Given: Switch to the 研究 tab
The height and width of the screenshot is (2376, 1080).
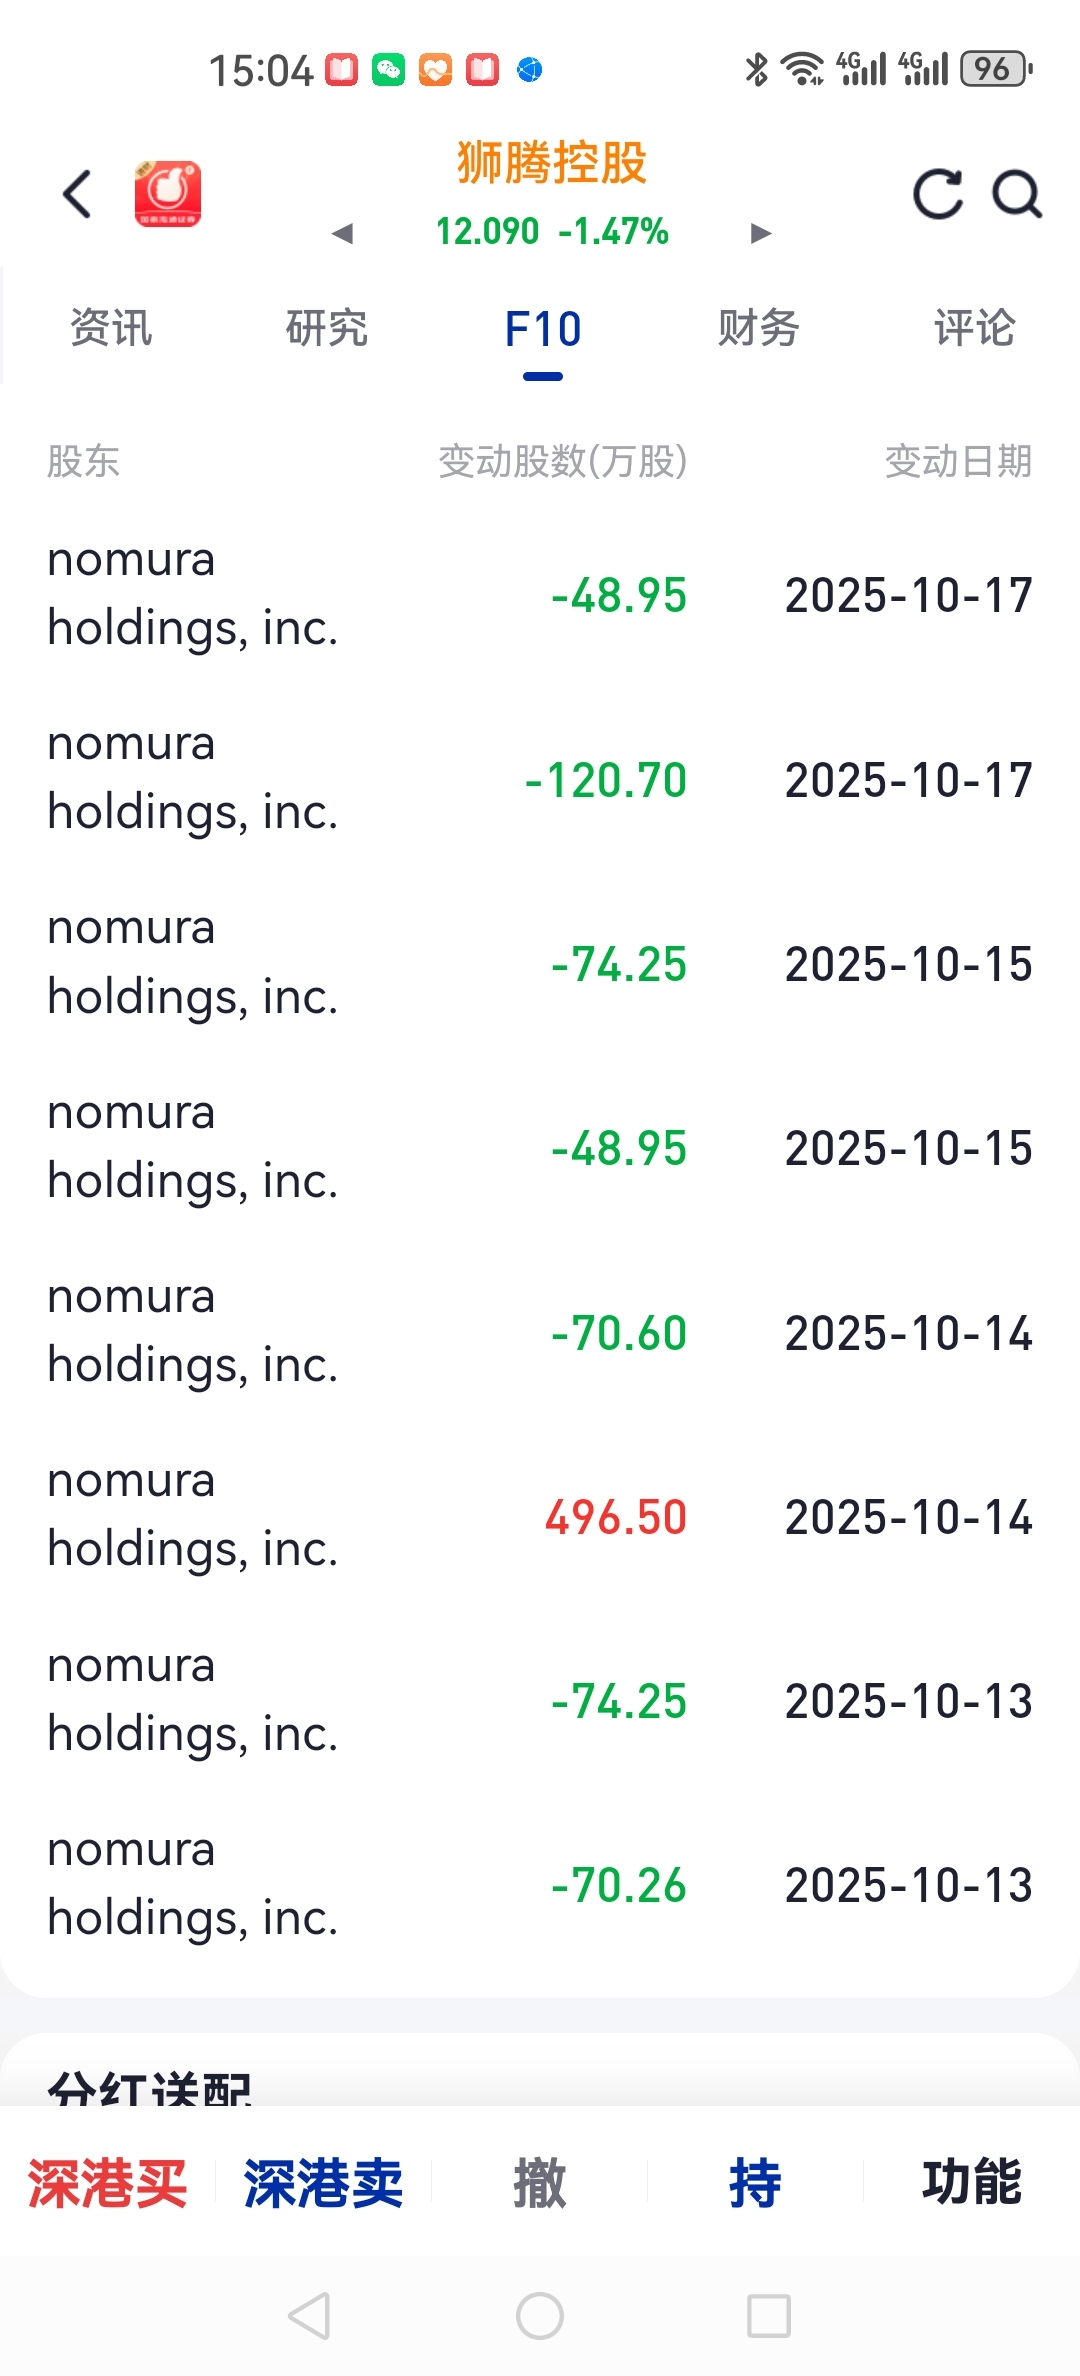Looking at the screenshot, I should click(327, 329).
